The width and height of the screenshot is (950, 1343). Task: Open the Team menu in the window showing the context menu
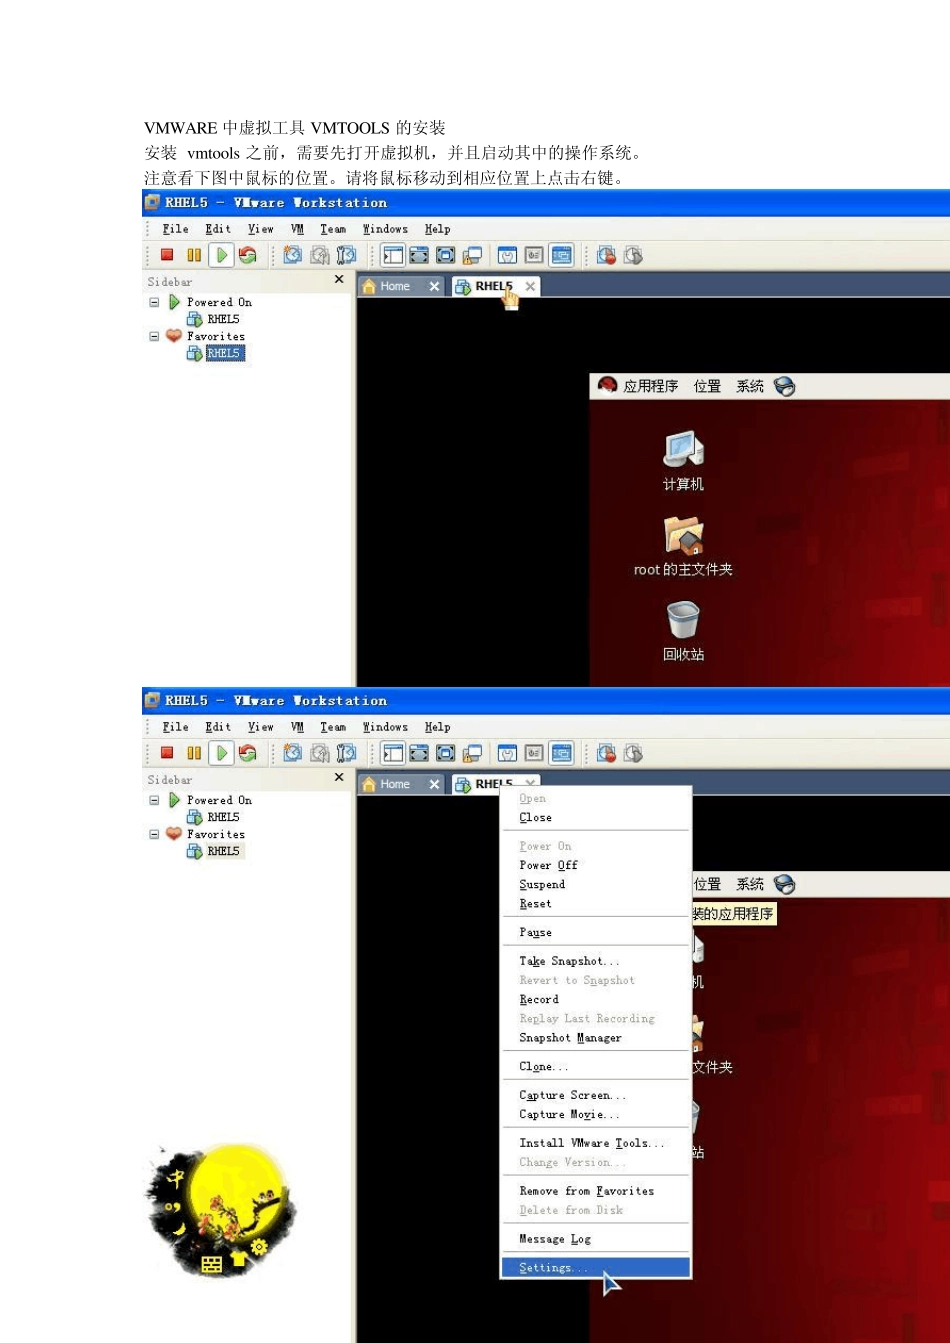click(333, 727)
